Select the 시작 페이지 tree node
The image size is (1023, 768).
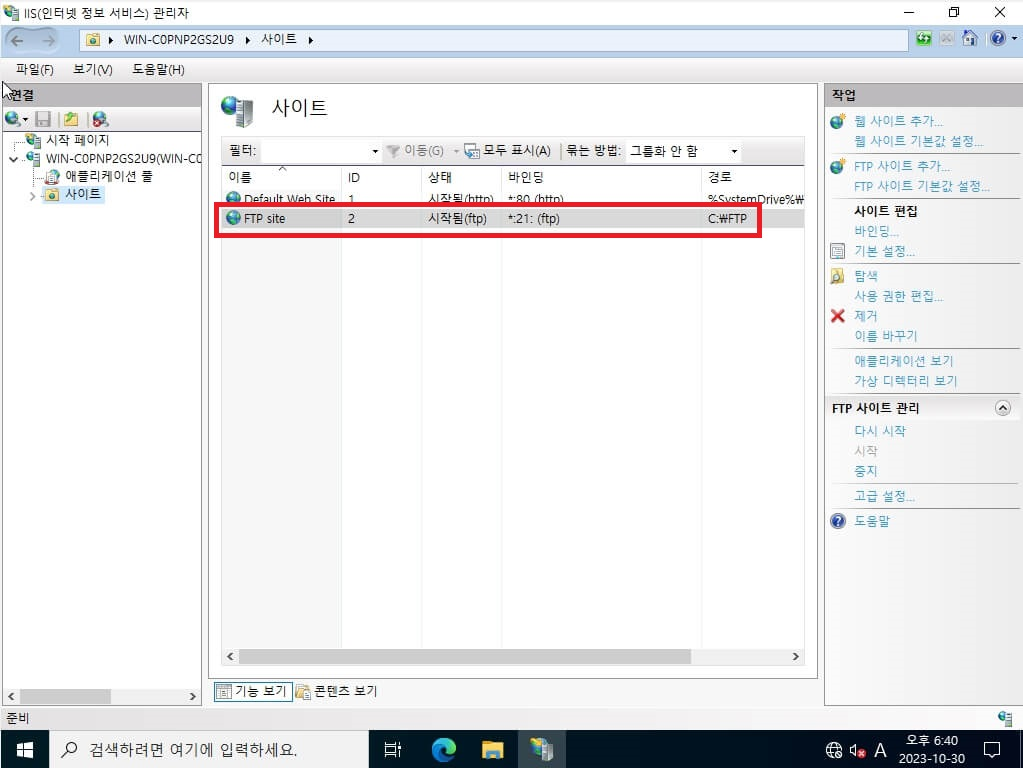[78, 140]
